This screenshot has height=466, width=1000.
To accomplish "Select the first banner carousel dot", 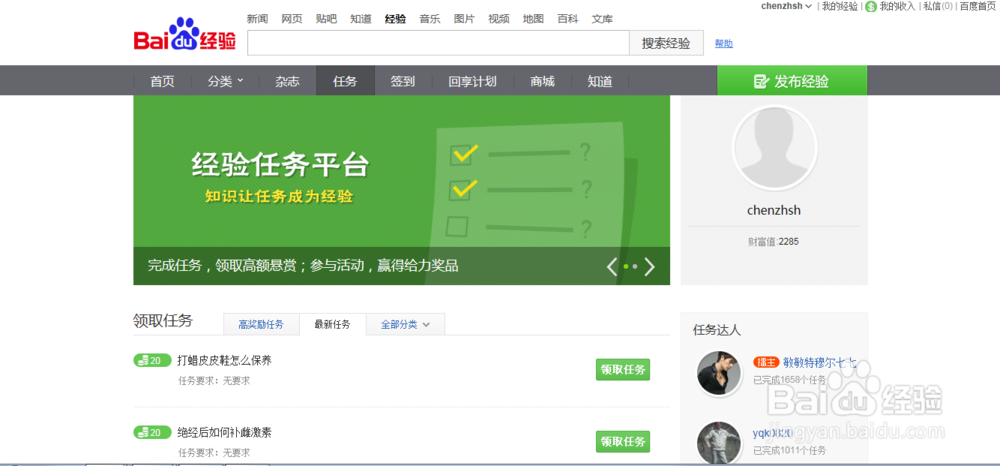I will 626,266.
